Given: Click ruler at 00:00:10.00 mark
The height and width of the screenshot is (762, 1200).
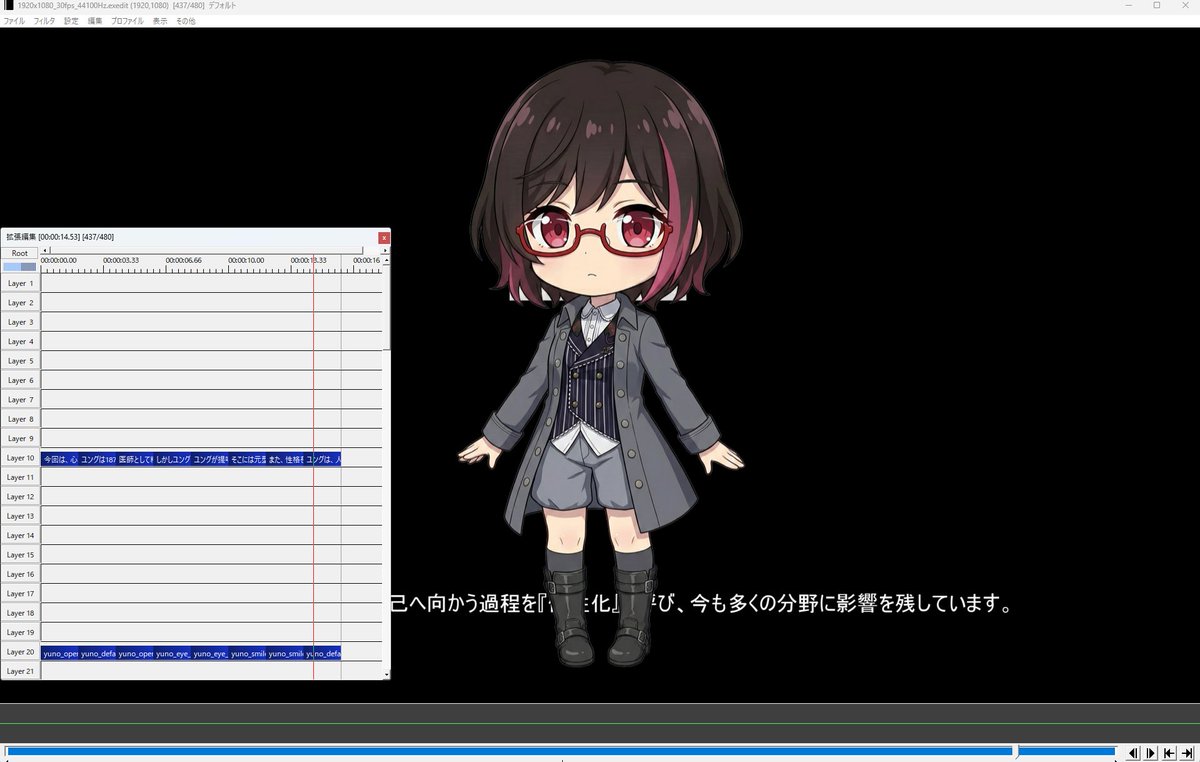Looking at the screenshot, I should pyautogui.click(x=245, y=260).
